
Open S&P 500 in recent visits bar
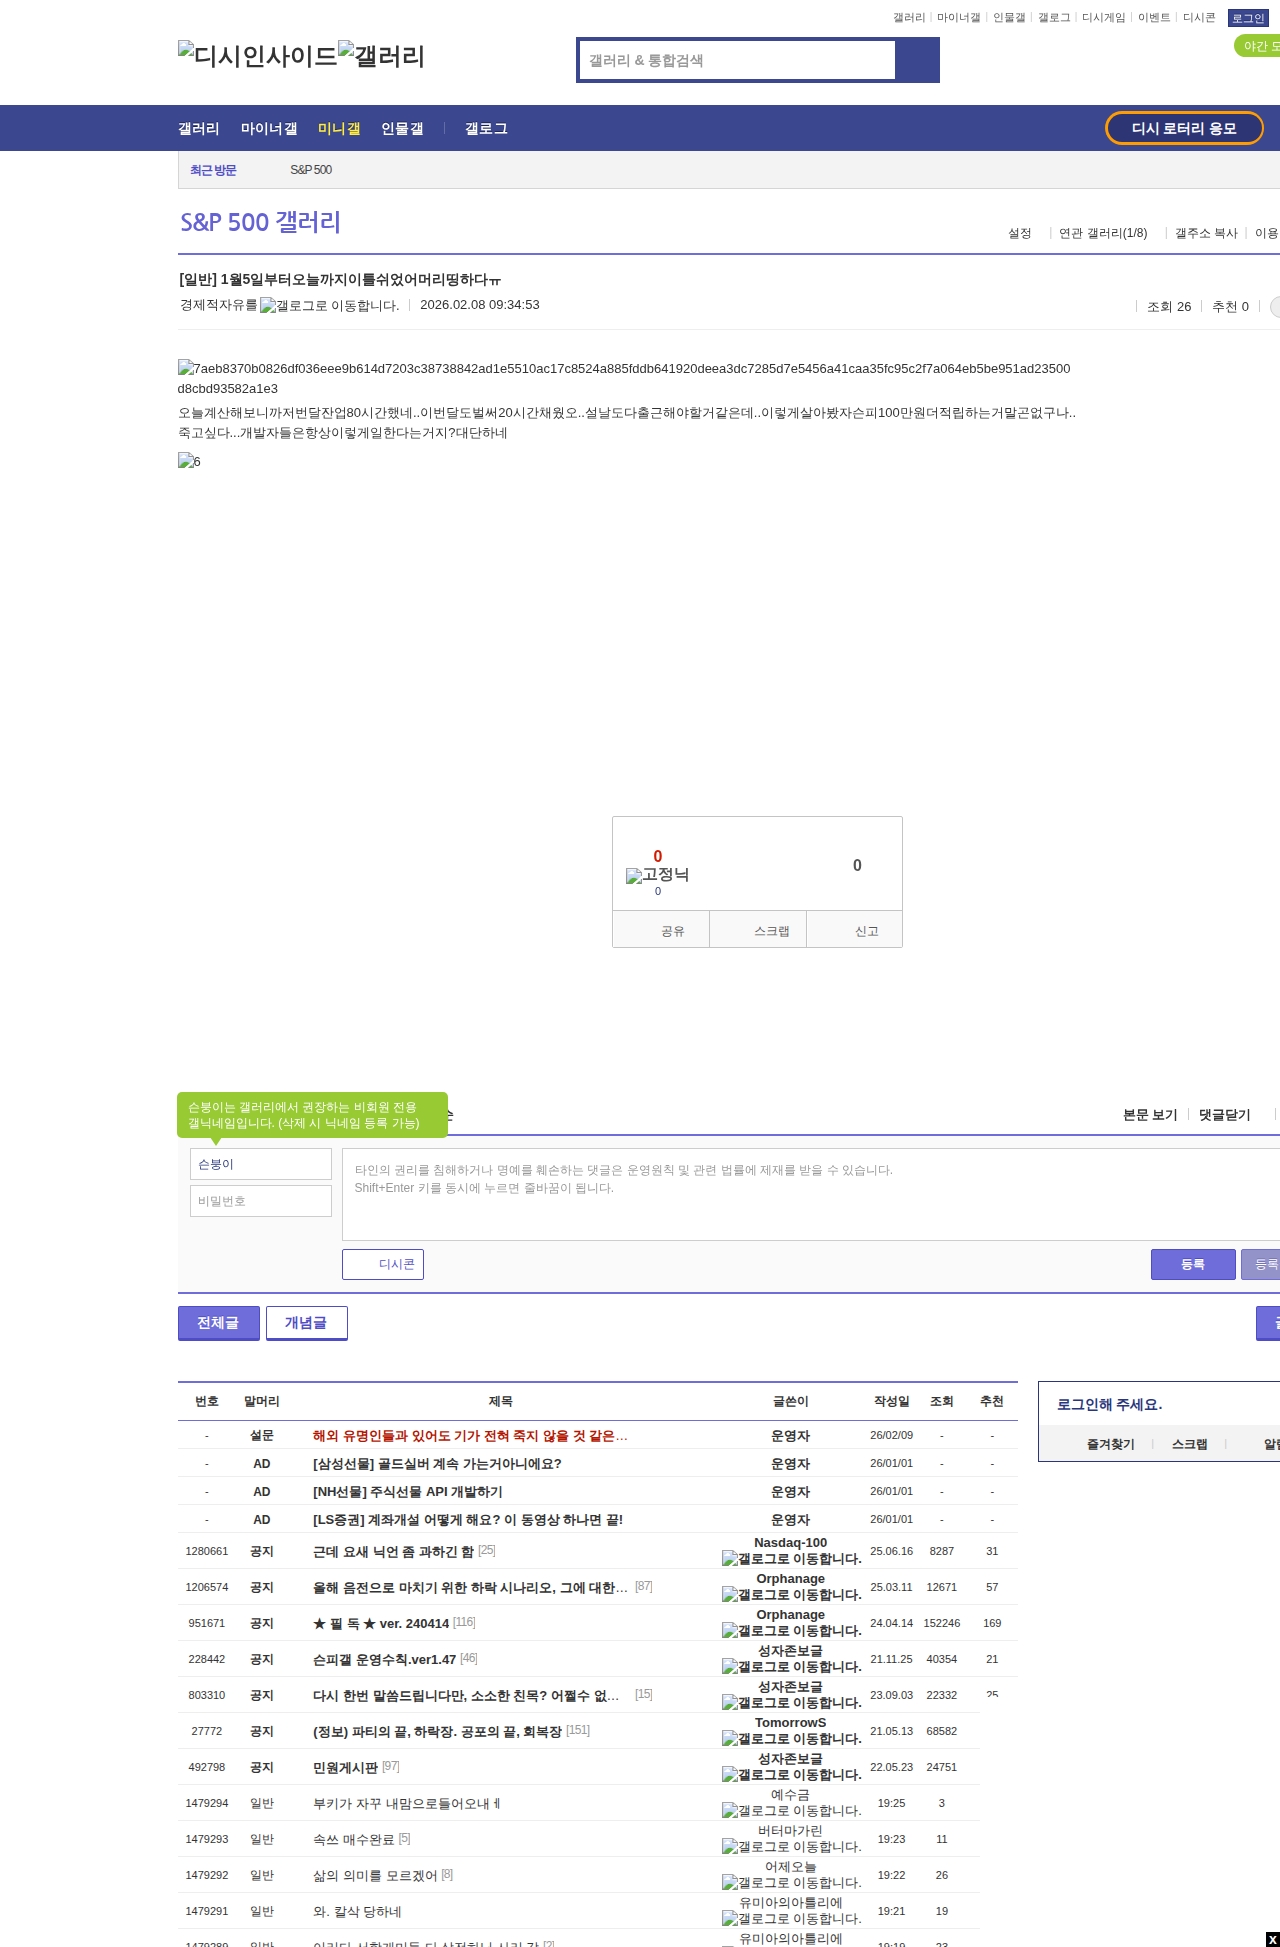[x=311, y=170]
